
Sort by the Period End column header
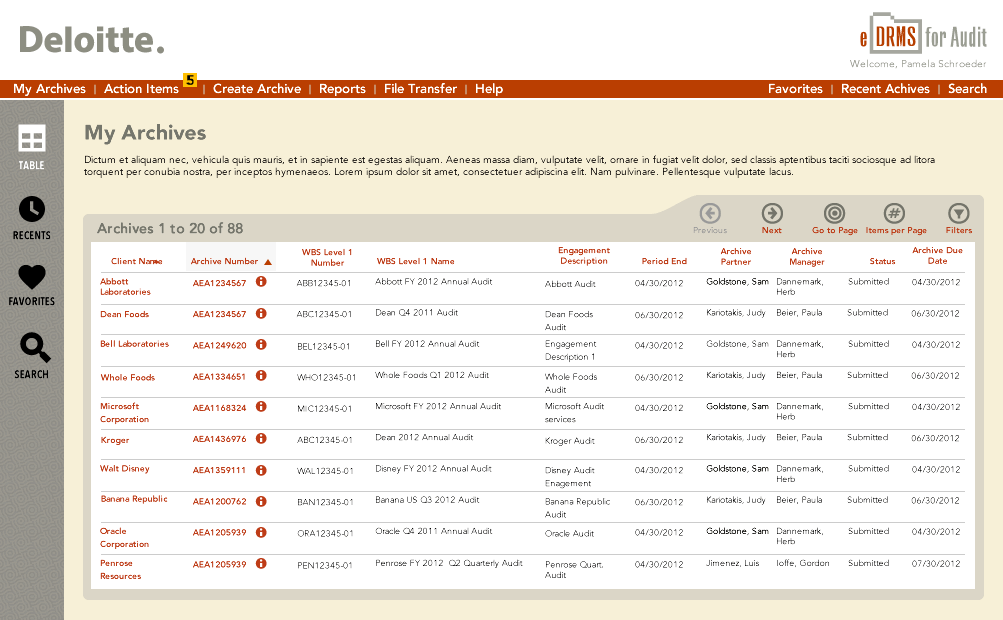coord(664,261)
